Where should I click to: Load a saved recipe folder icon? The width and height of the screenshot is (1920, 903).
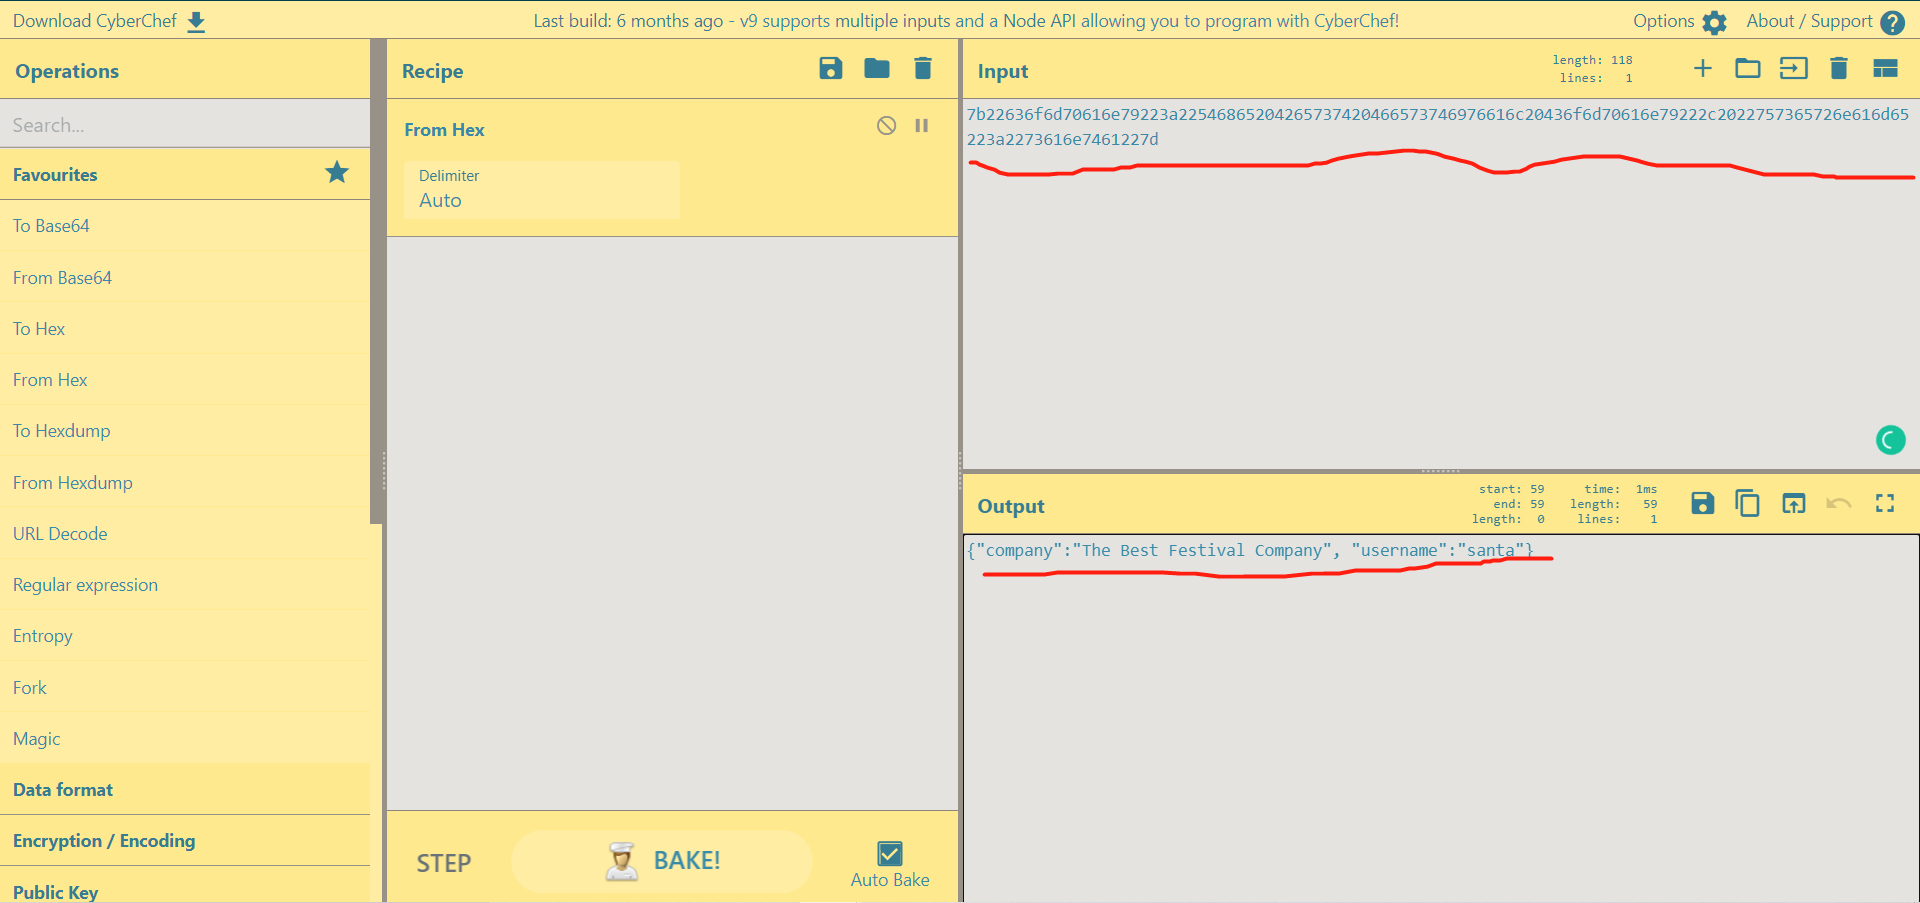tap(877, 69)
